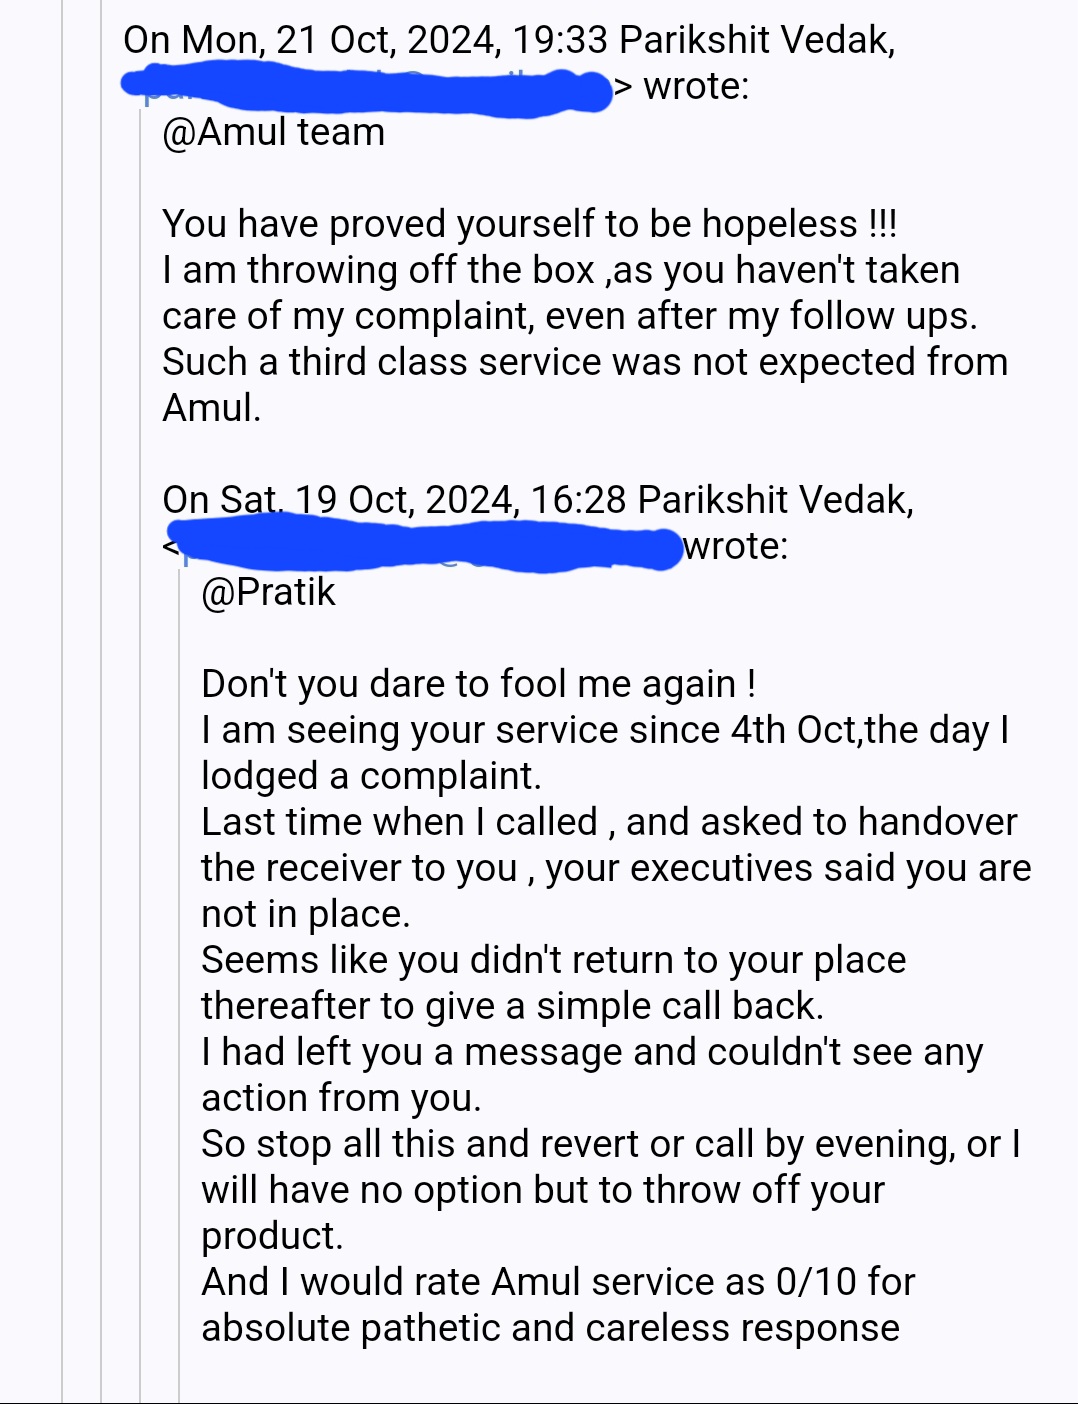Click the line "absolute pathetic and careless response"

pyautogui.click(x=550, y=1328)
